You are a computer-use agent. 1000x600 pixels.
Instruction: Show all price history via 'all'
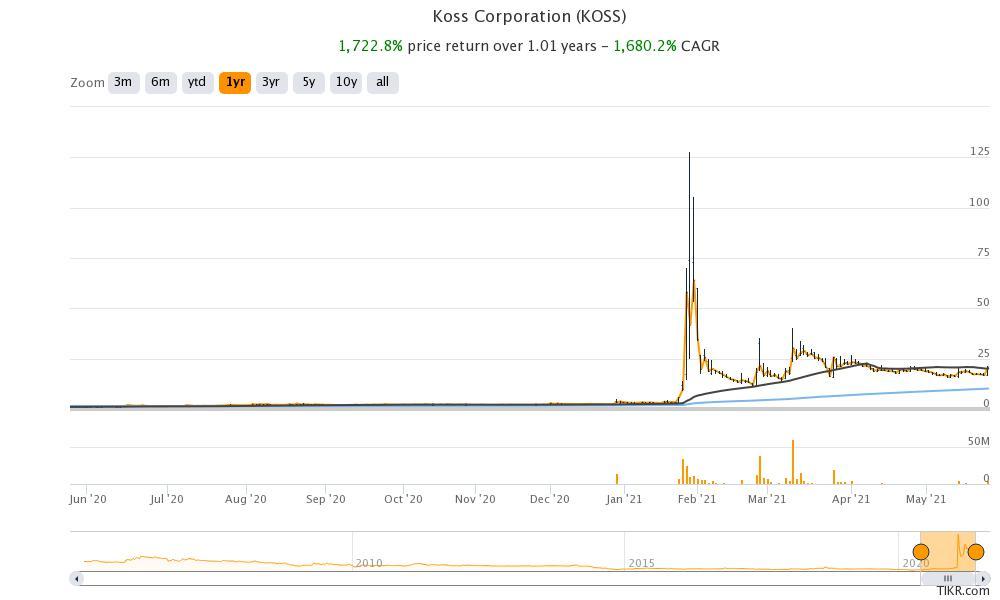tap(383, 82)
